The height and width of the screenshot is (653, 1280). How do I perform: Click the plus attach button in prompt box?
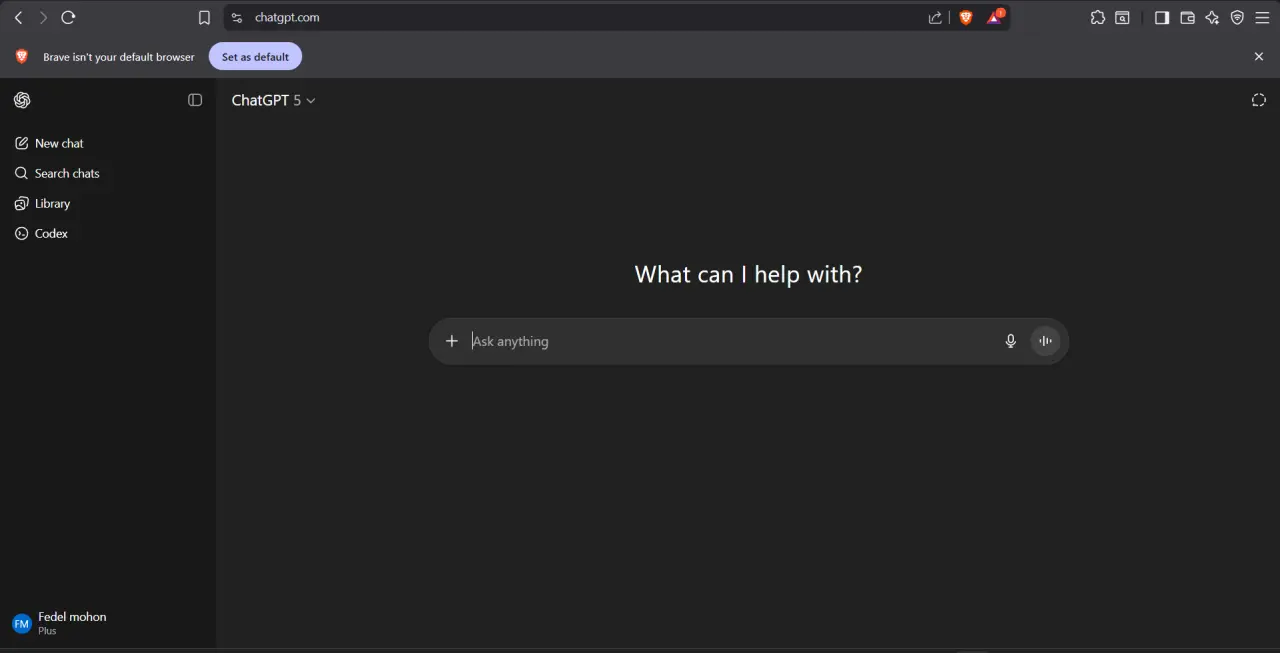pos(452,341)
